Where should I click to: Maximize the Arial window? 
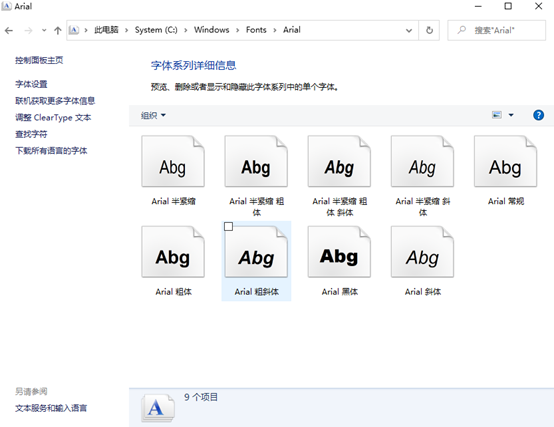pos(508,6)
